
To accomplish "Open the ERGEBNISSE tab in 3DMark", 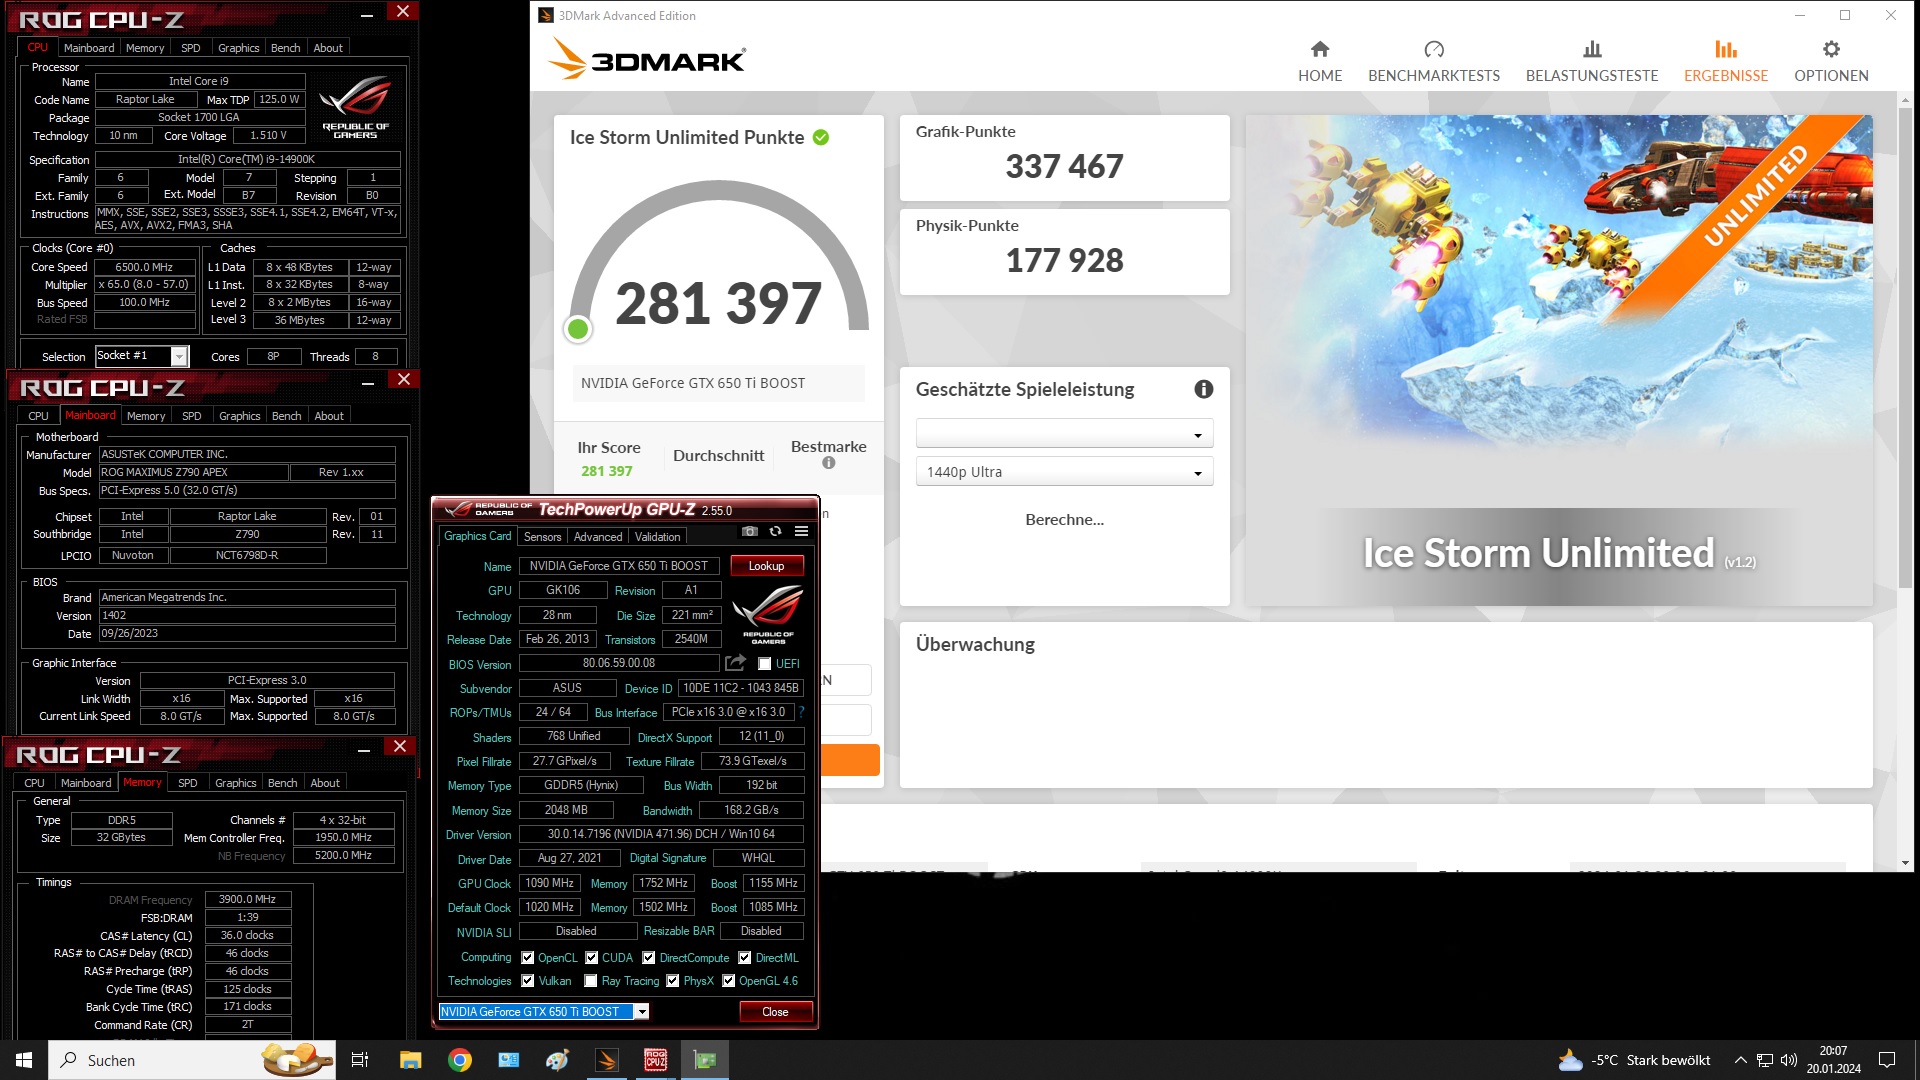I will (x=1726, y=61).
